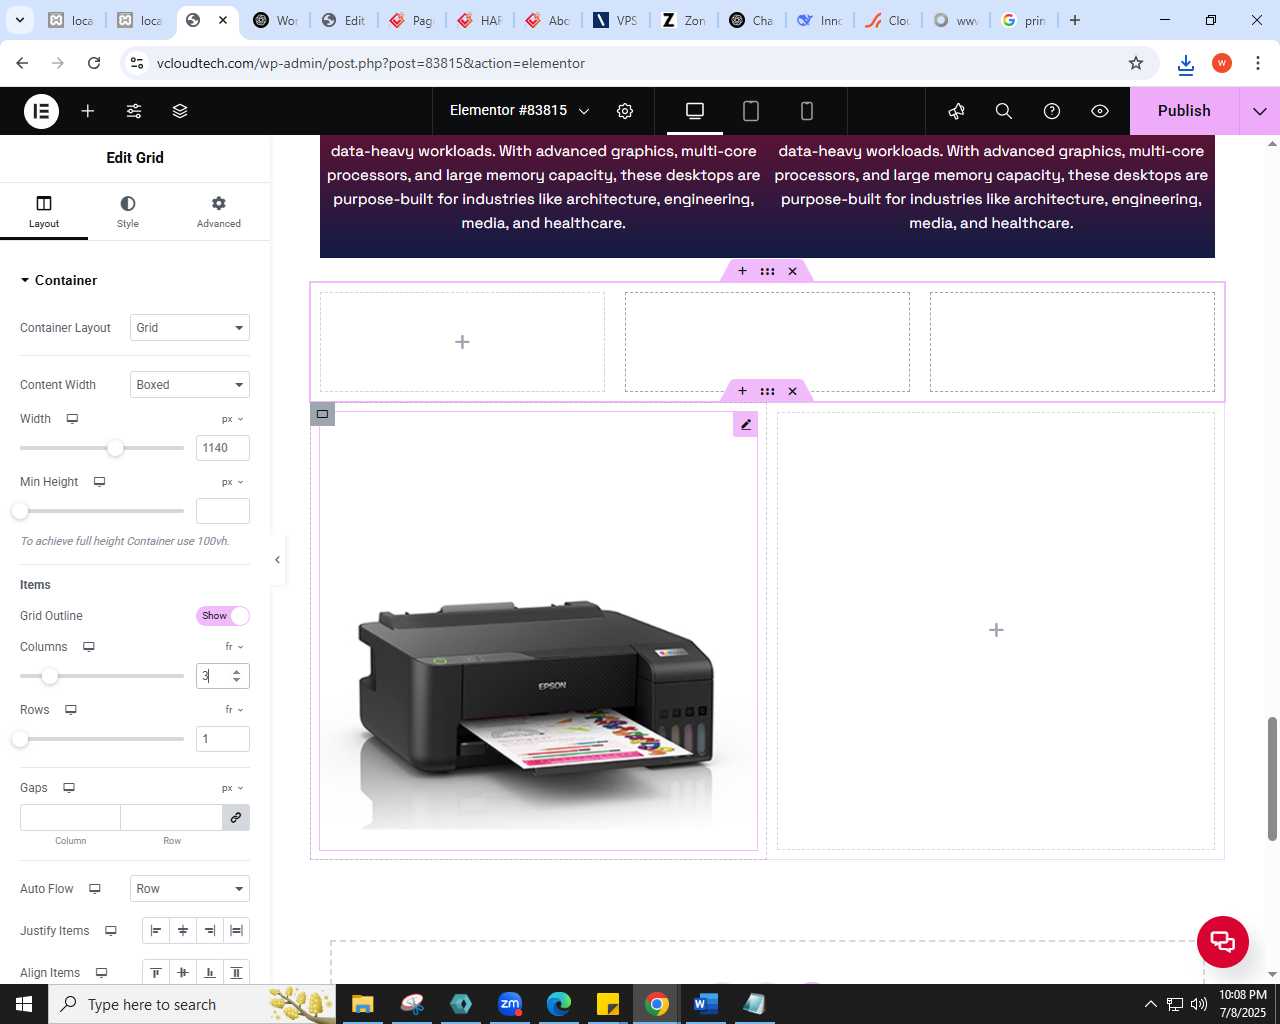Open the chat support bubble
This screenshot has height=1024, width=1280.
coord(1222,941)
